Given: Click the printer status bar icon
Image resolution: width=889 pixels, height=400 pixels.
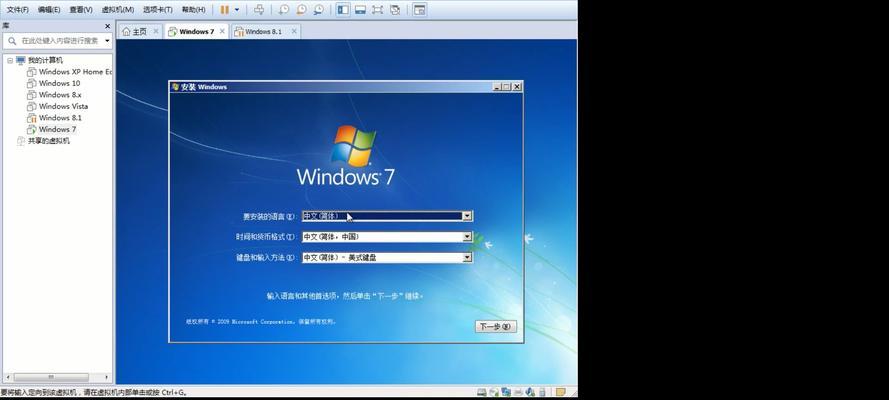Looking at the screenshot, I should tap(518, 392).
